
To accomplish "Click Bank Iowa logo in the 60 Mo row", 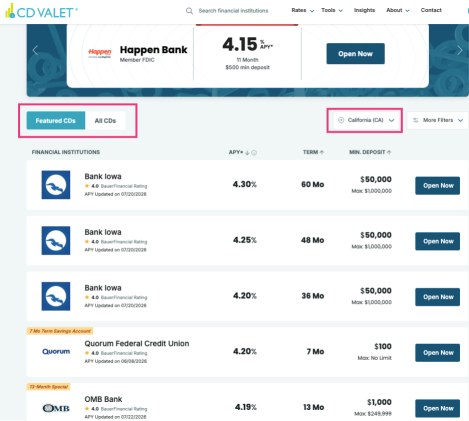I will pos(56,185).
